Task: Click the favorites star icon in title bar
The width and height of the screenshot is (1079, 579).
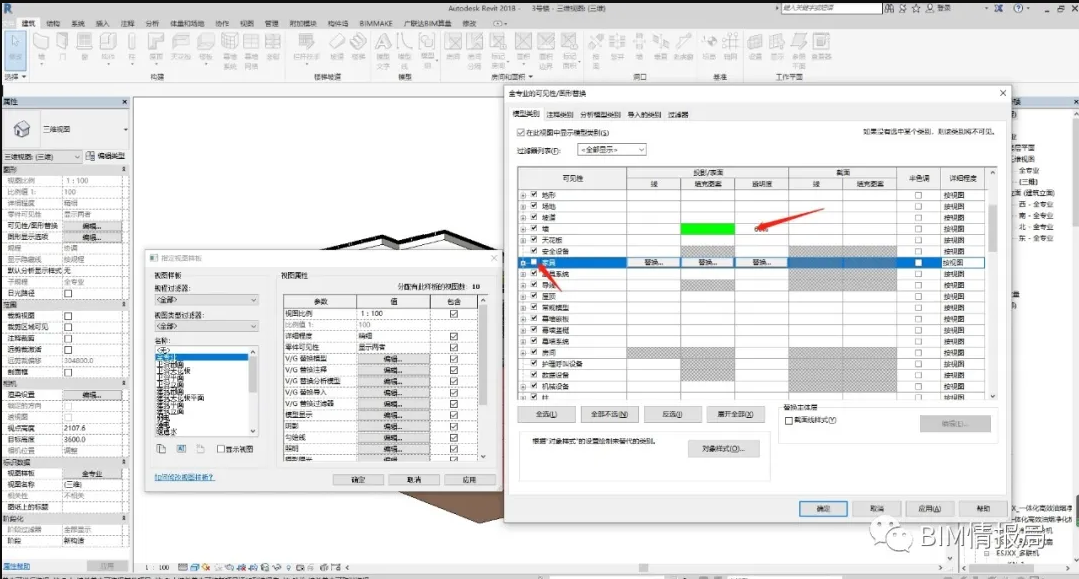Action: [x=916, y=8]
